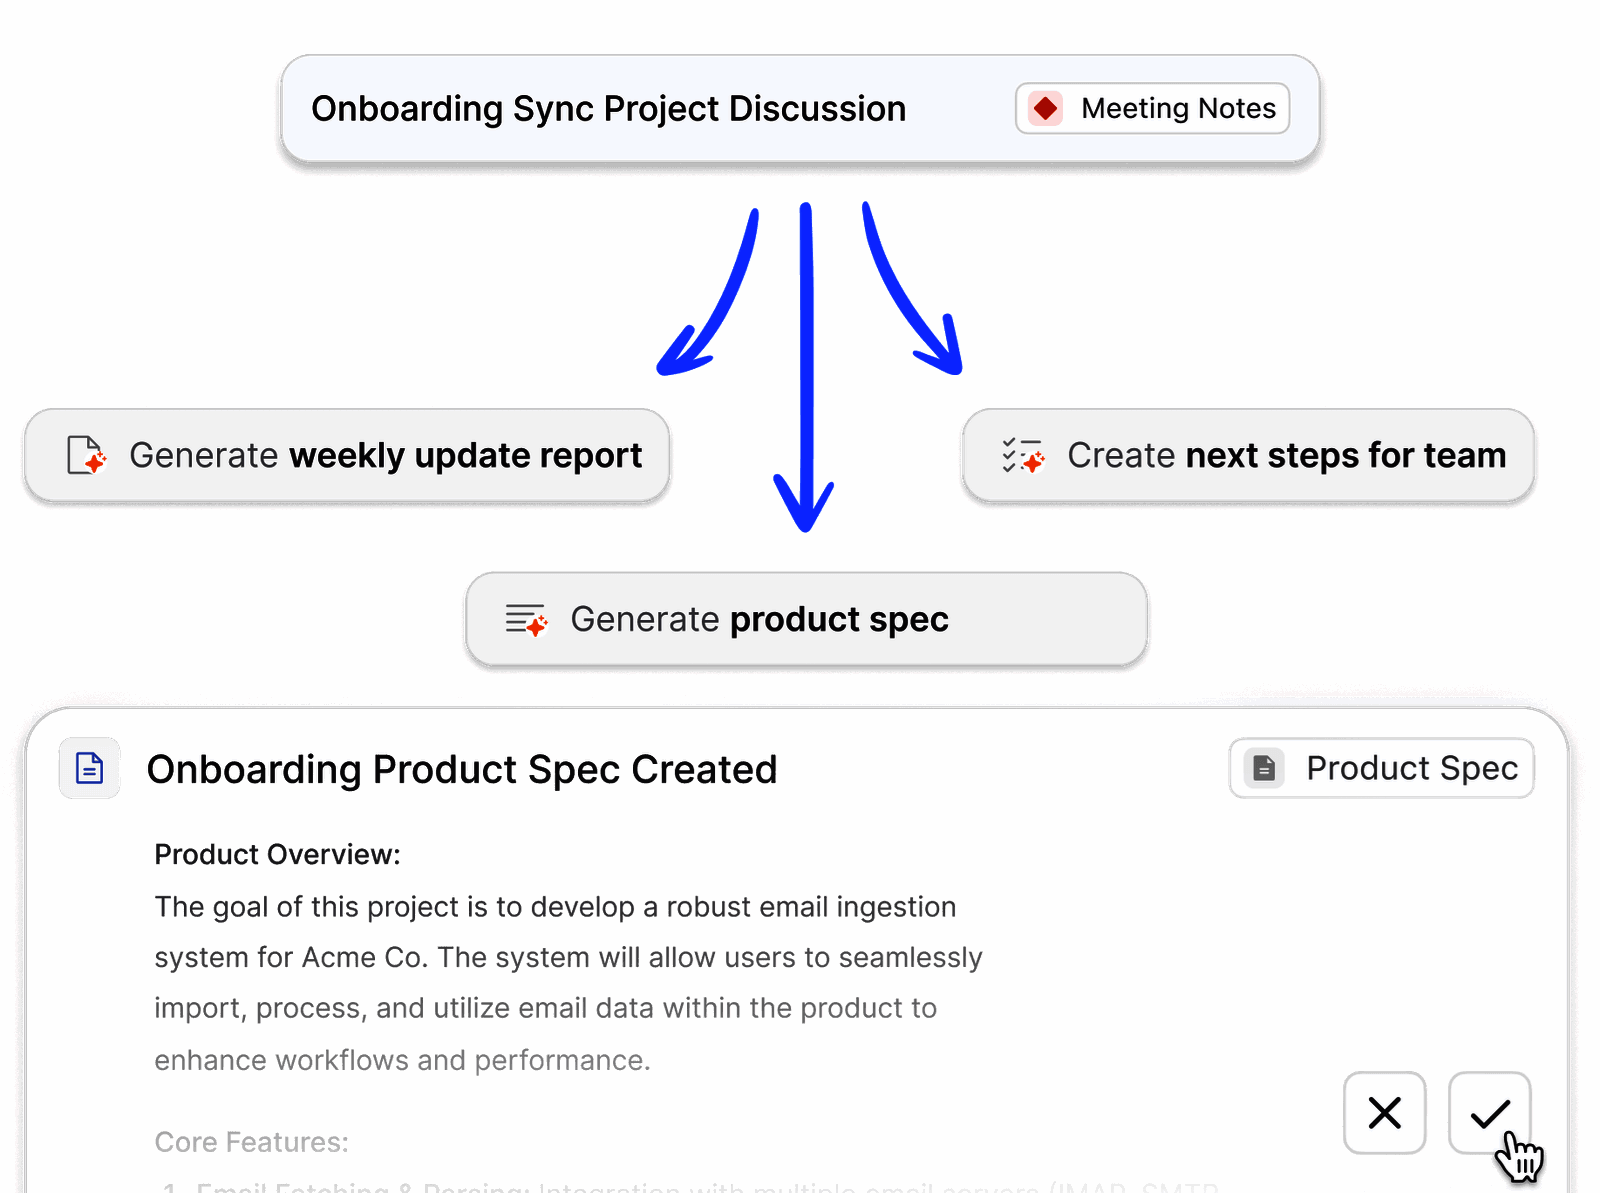Select the "Onboarding Sync Project Discussion" title
This screenshot has height=1193, width=1600.
608,109
